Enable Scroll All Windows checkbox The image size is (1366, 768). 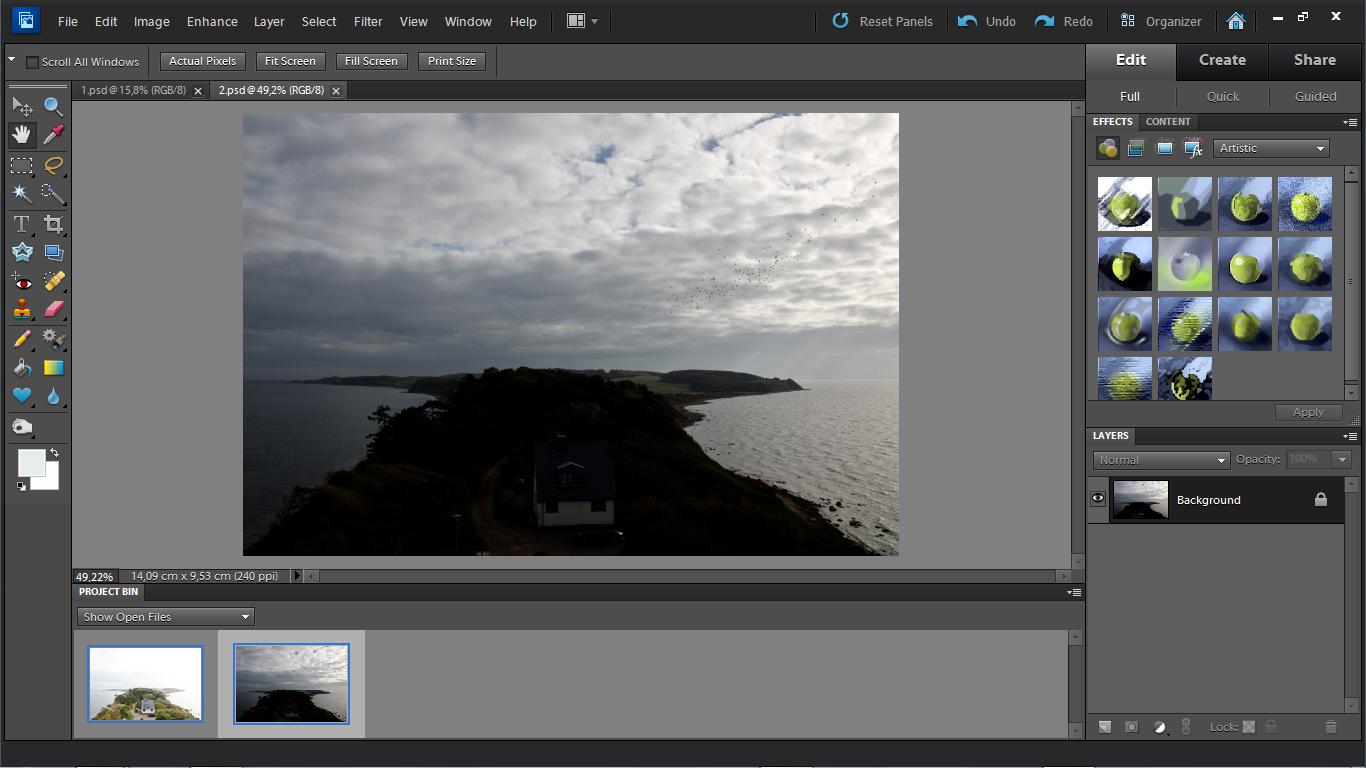(x=32, y=62)
